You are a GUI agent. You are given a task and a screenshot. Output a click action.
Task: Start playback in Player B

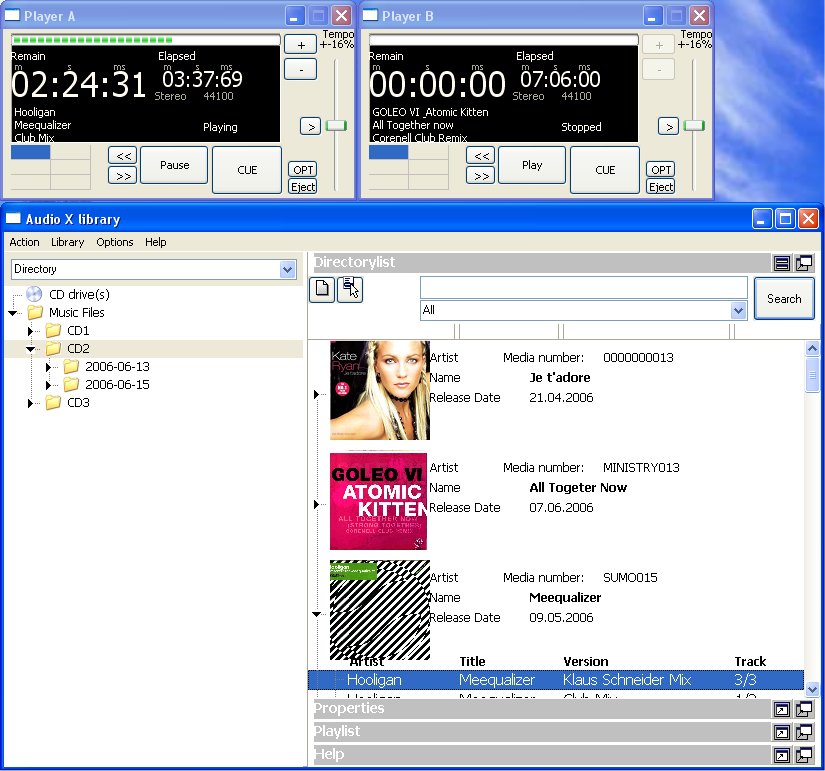(532, 165)
